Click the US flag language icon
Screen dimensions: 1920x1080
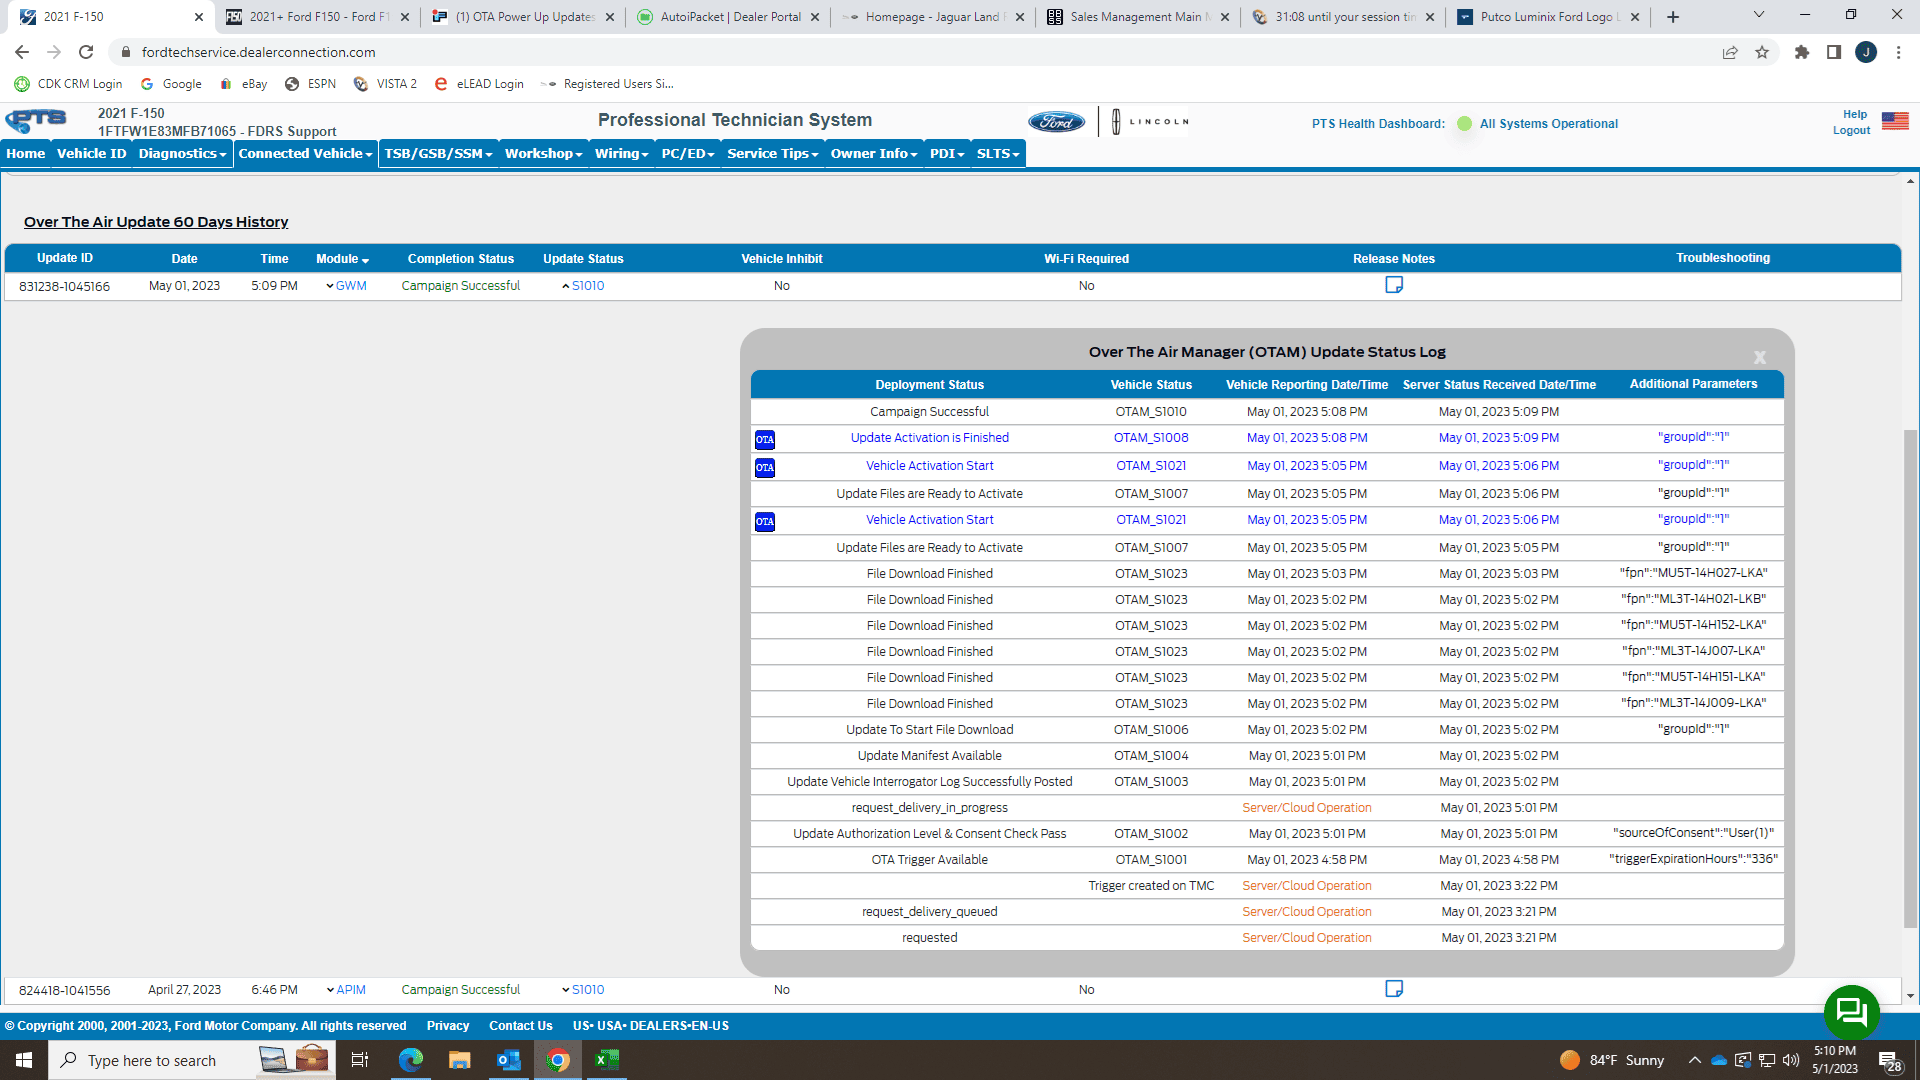point(1894,121)
